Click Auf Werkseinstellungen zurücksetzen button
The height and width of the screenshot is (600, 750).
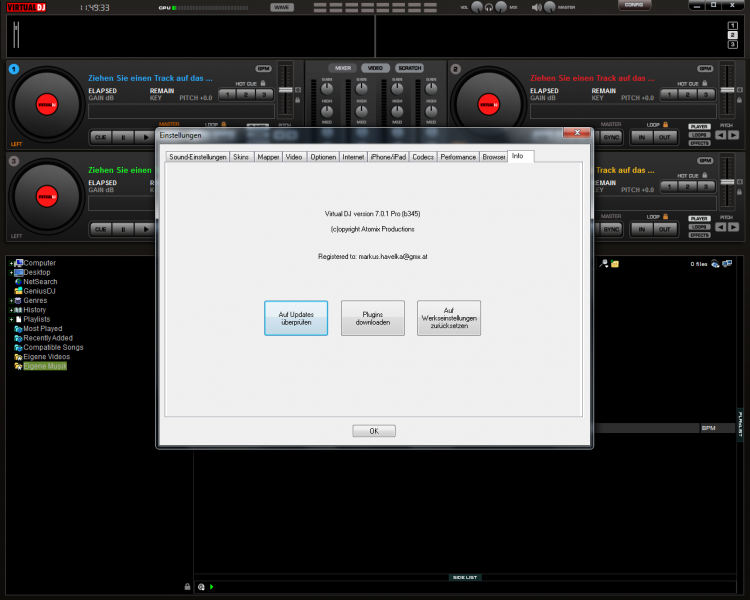coord(449,318)
